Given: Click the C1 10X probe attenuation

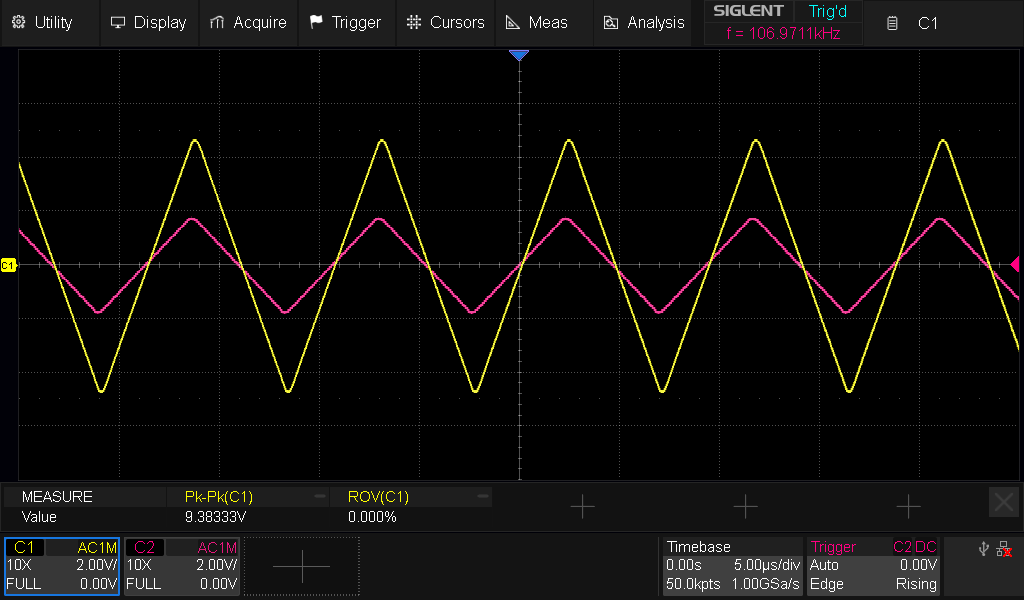Looking at the screenshot, I should (19, 565).
